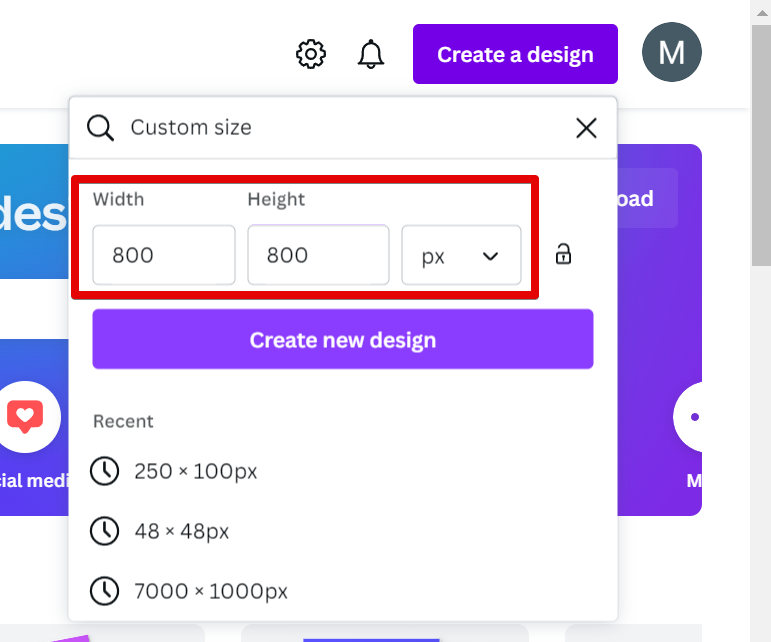Click the Create a design button
Screen dimensions: 771x642
[515, 54]
